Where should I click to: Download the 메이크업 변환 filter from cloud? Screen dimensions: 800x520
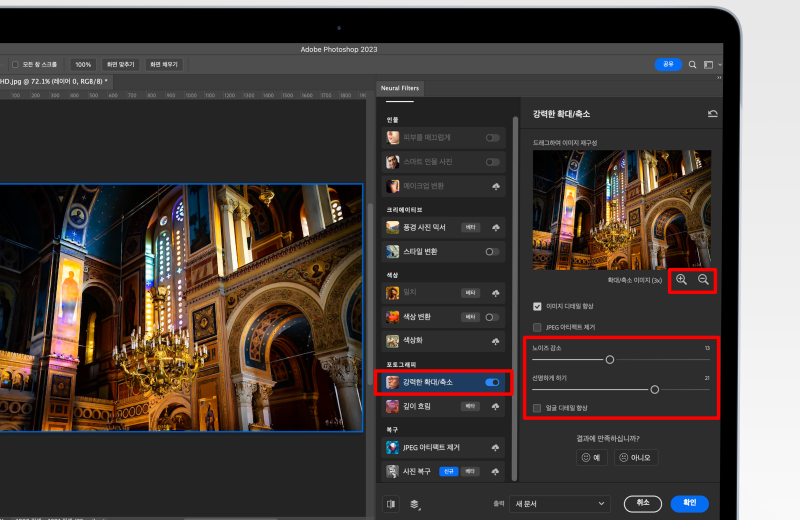495,186
